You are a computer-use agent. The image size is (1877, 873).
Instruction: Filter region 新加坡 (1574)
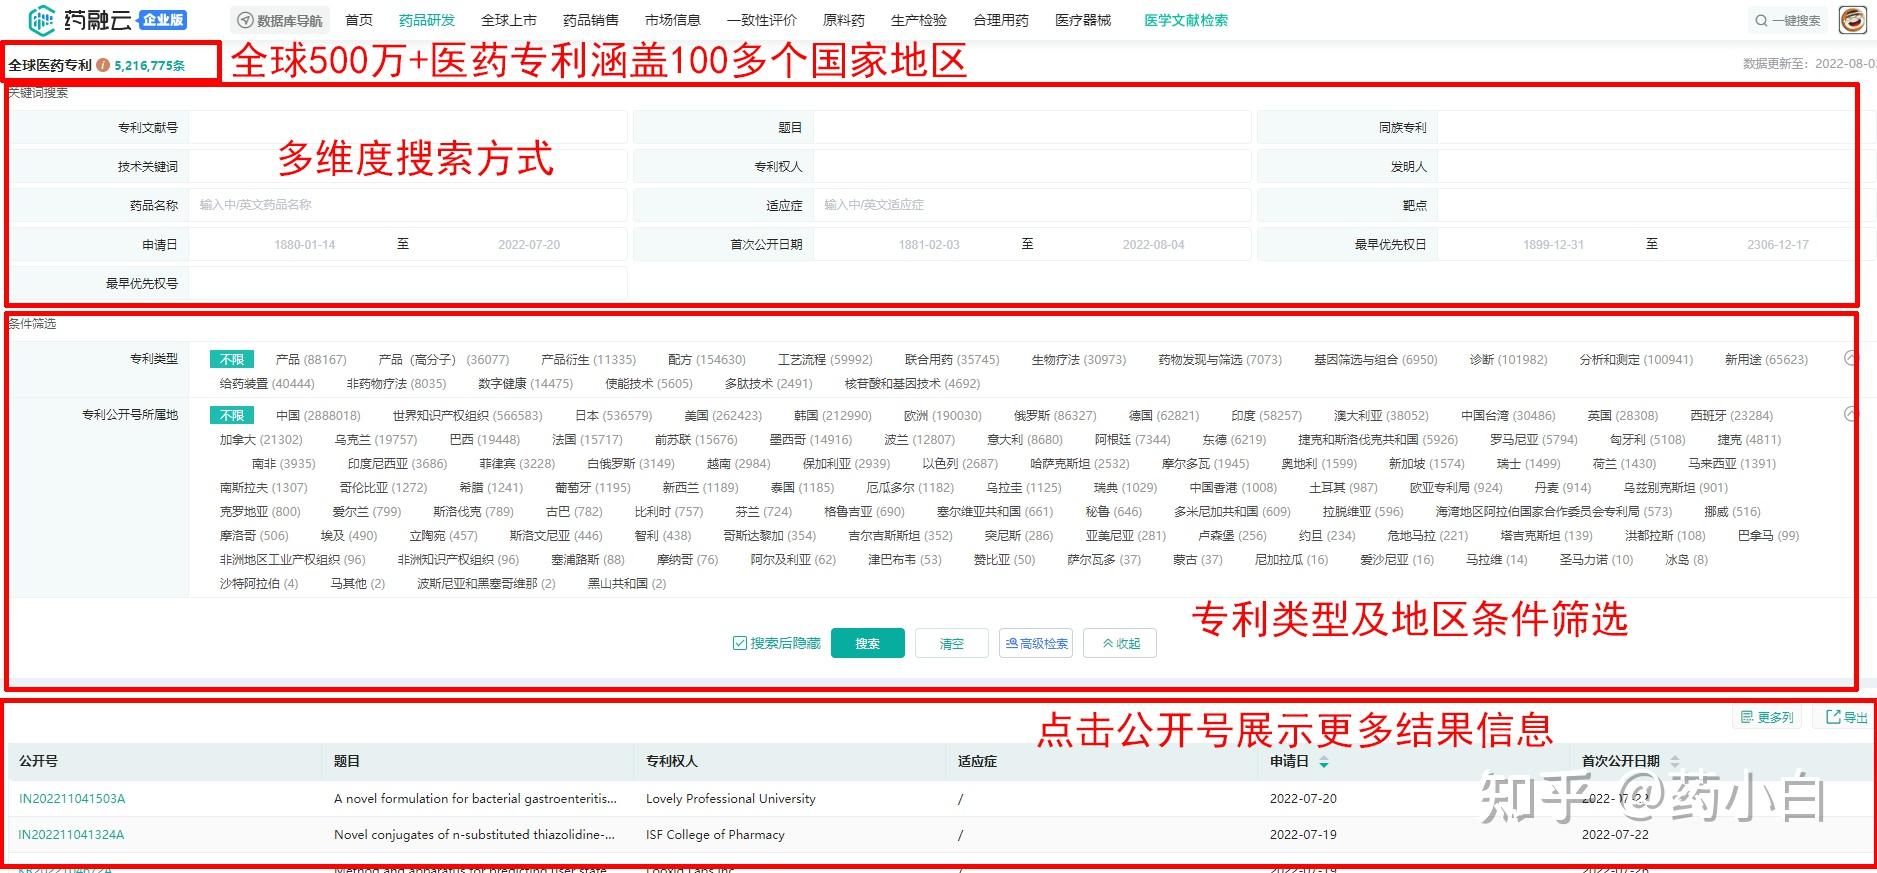[x=1426, y=463]
